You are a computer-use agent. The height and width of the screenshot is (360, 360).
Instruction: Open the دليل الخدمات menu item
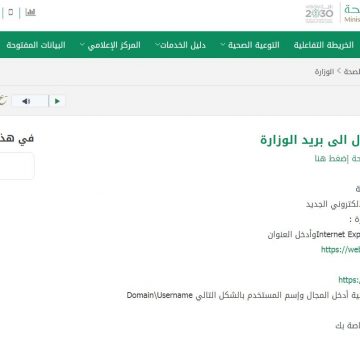point(183,45)
